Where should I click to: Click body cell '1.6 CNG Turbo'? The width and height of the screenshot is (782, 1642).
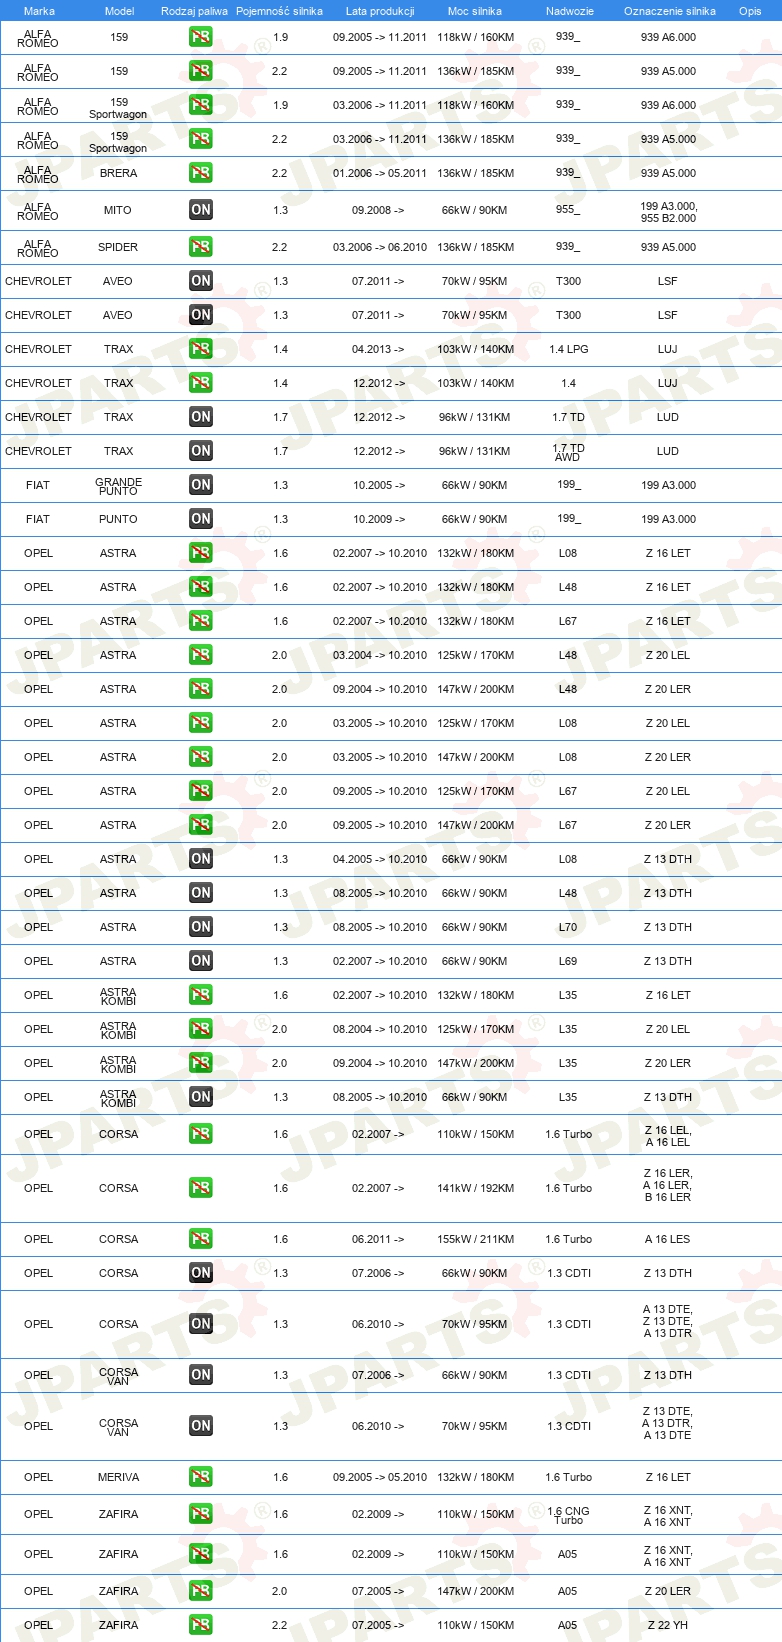tap(568, 1515)
